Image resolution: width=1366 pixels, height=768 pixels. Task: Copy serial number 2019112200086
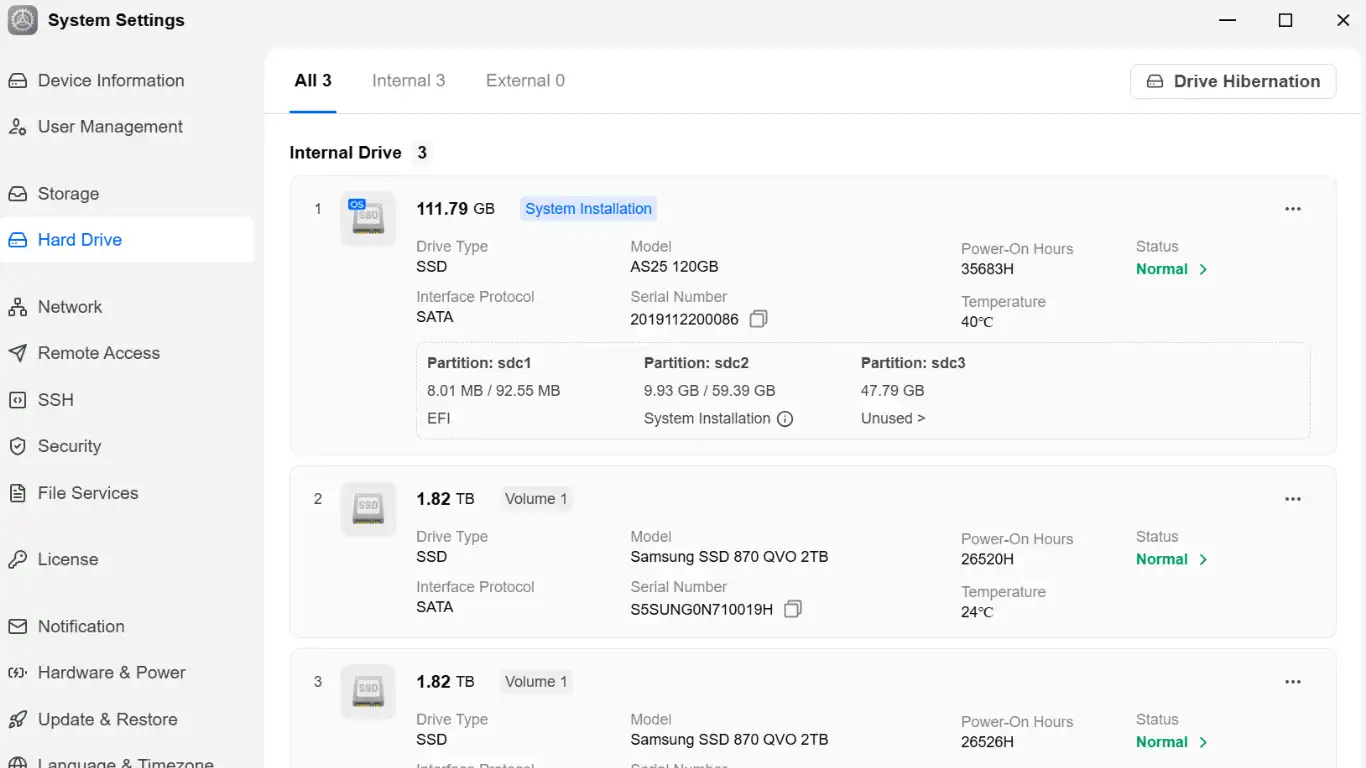pyautogui.click(x=759, y=319)
